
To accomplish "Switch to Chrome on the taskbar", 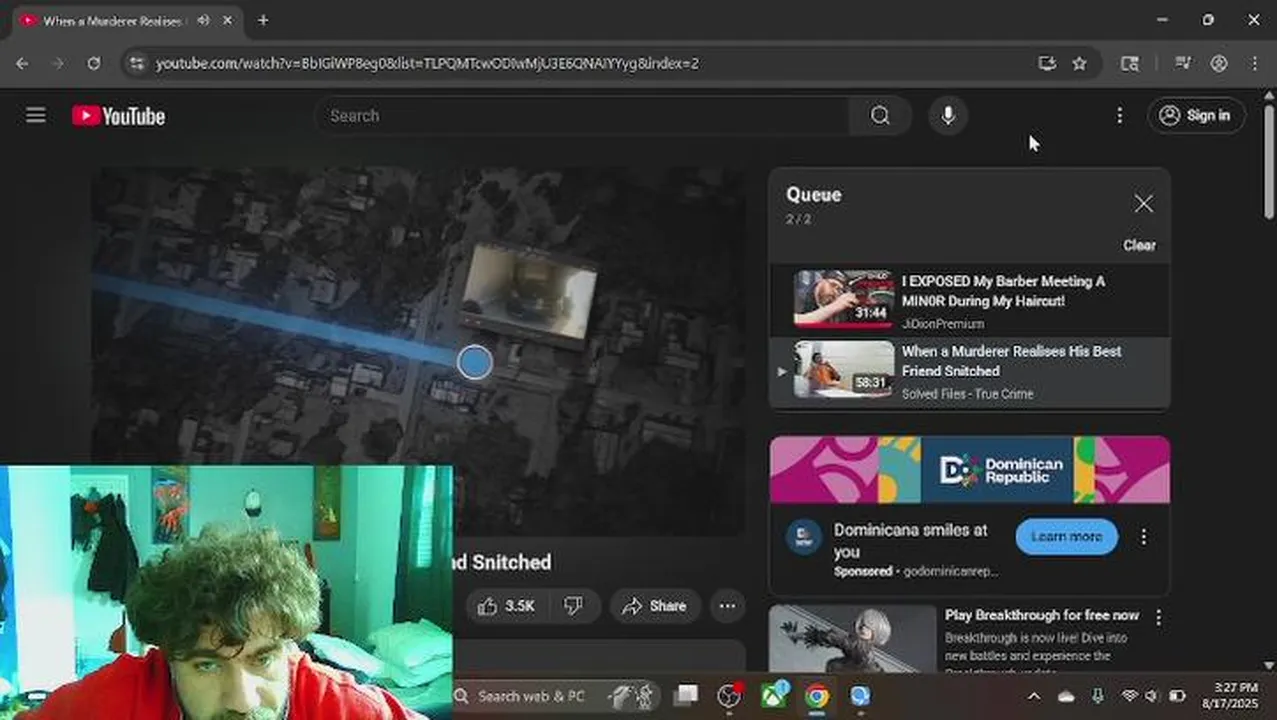I will (x=817, y=695).
